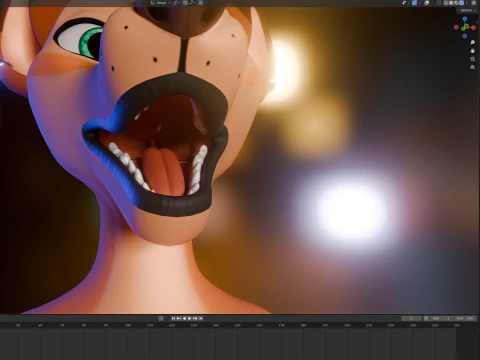Play the animation forward
Screen dimensions: 480x360
coord(189,318)
